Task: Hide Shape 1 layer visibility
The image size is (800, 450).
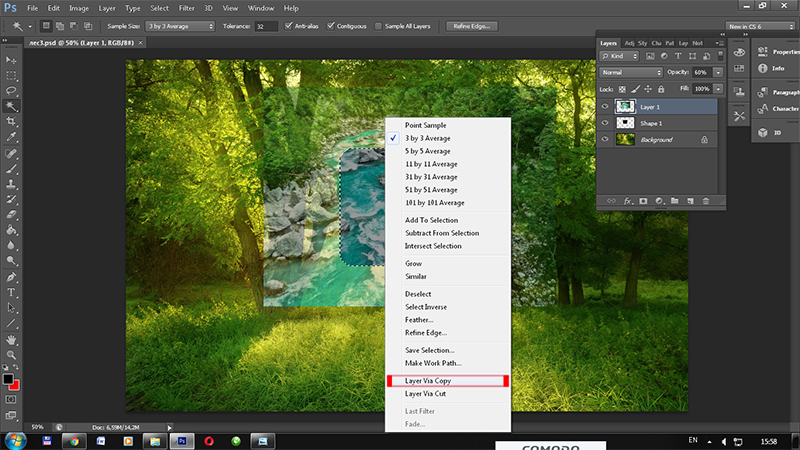Action: click(x=605, y=123)
